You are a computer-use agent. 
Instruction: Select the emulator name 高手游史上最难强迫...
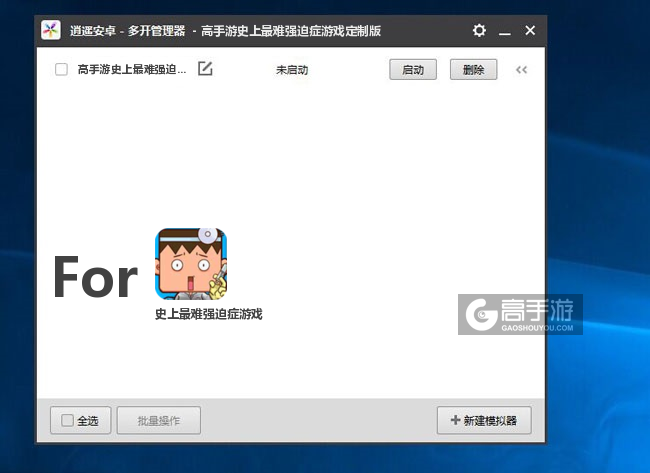click(132, 69)
